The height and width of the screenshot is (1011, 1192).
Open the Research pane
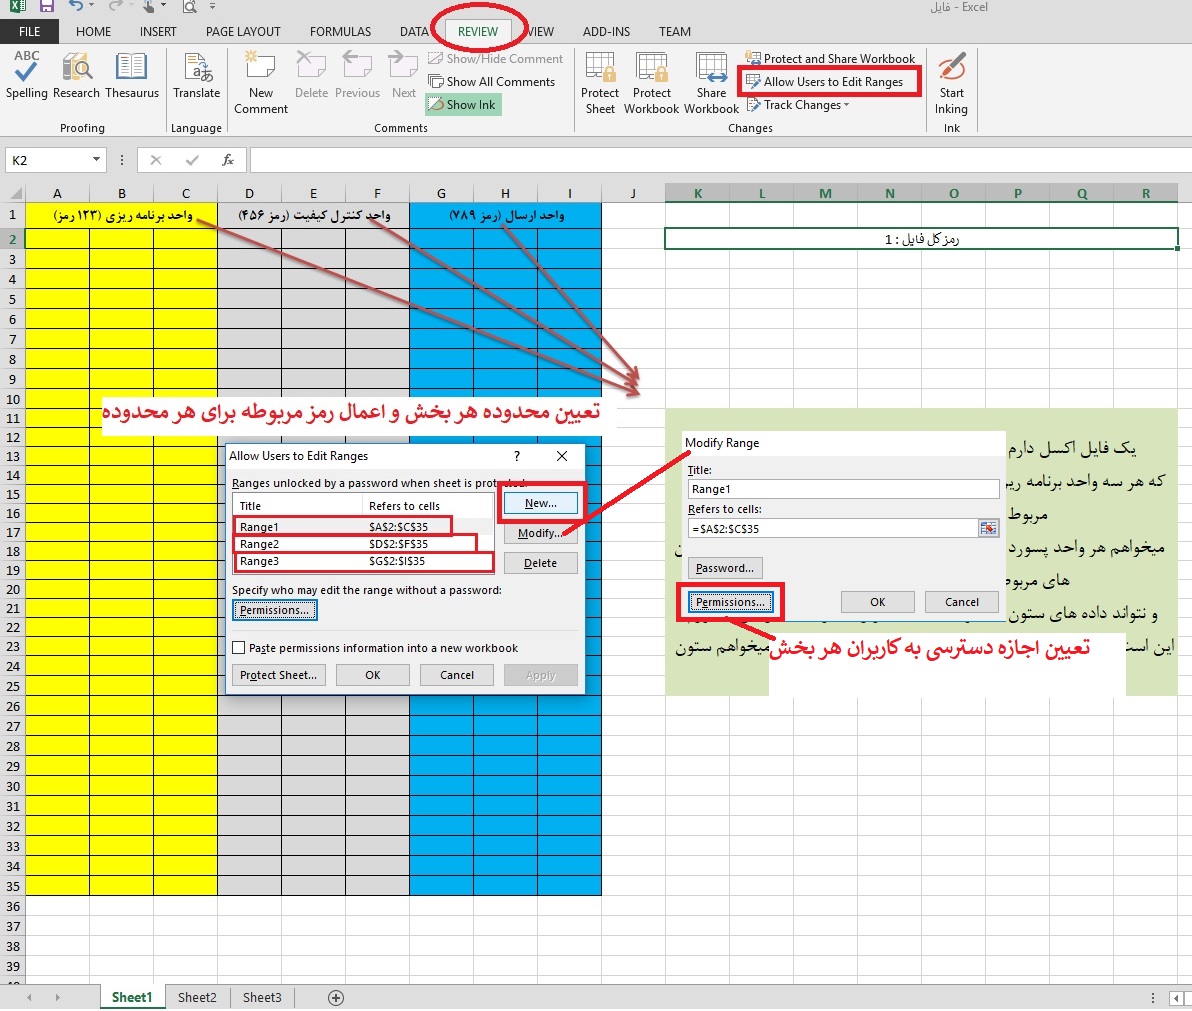pos(76,74)
